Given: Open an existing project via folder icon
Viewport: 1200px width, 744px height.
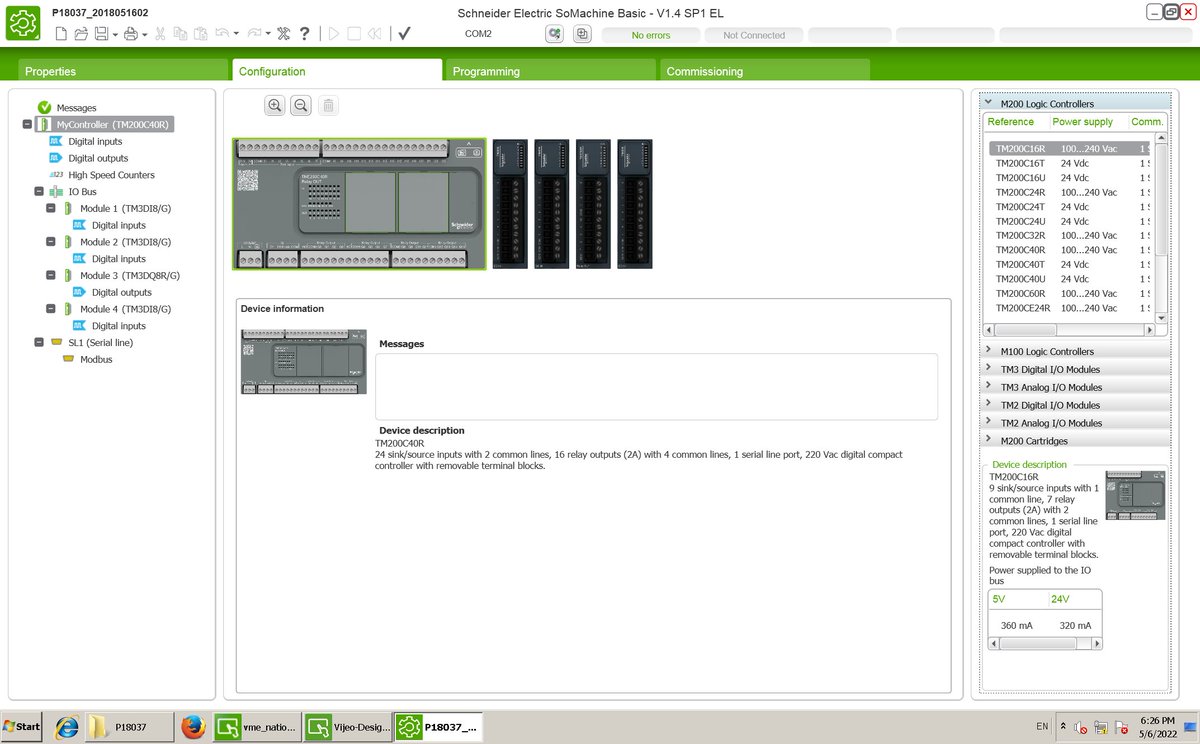Looking at the screenshot, I should click(81, 34).
